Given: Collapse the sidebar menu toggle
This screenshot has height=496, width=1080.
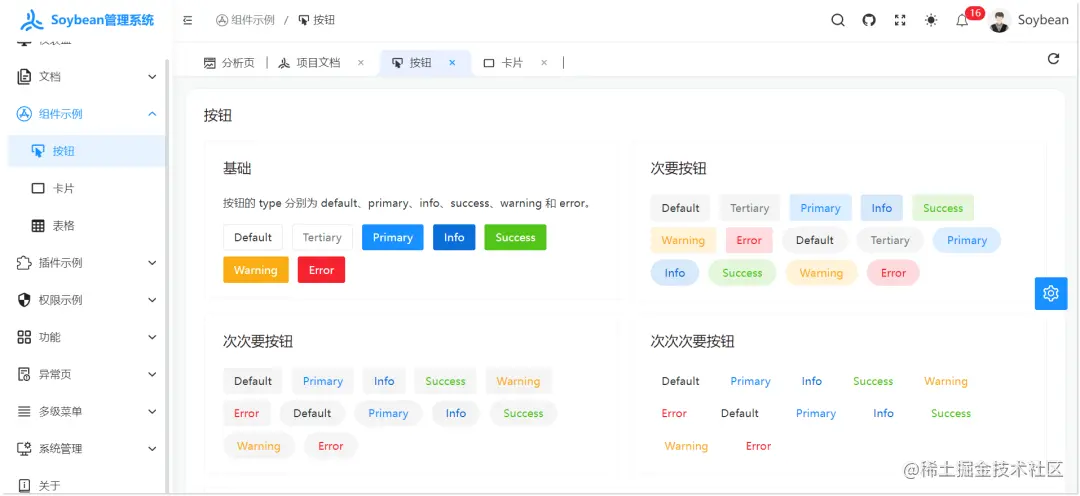Looking at the screenshot, I should click(x=187, y=21).
